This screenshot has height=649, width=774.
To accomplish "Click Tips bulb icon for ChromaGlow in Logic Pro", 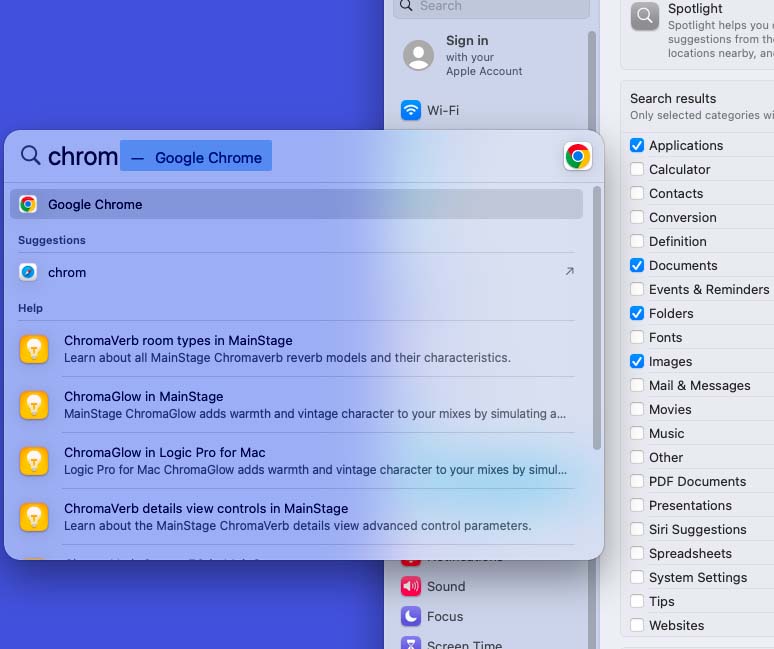I will point(34,461).
